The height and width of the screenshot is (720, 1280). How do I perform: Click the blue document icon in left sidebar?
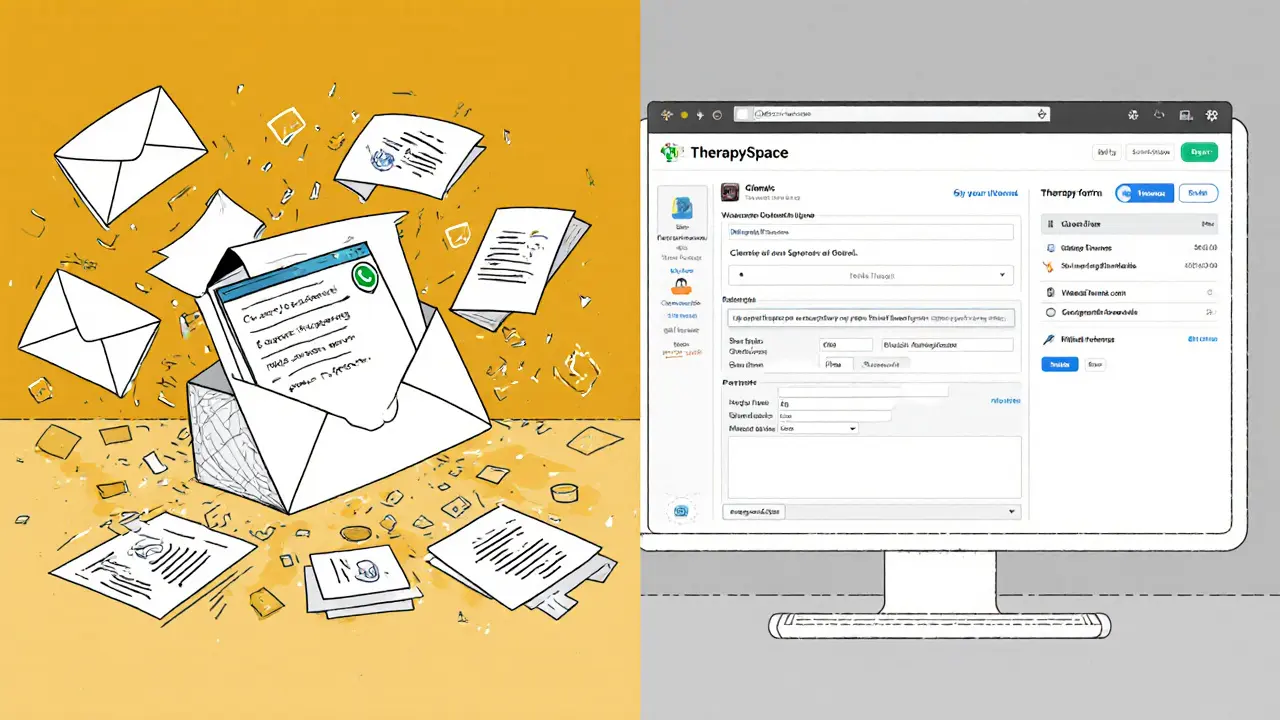[x=683, y=208]
